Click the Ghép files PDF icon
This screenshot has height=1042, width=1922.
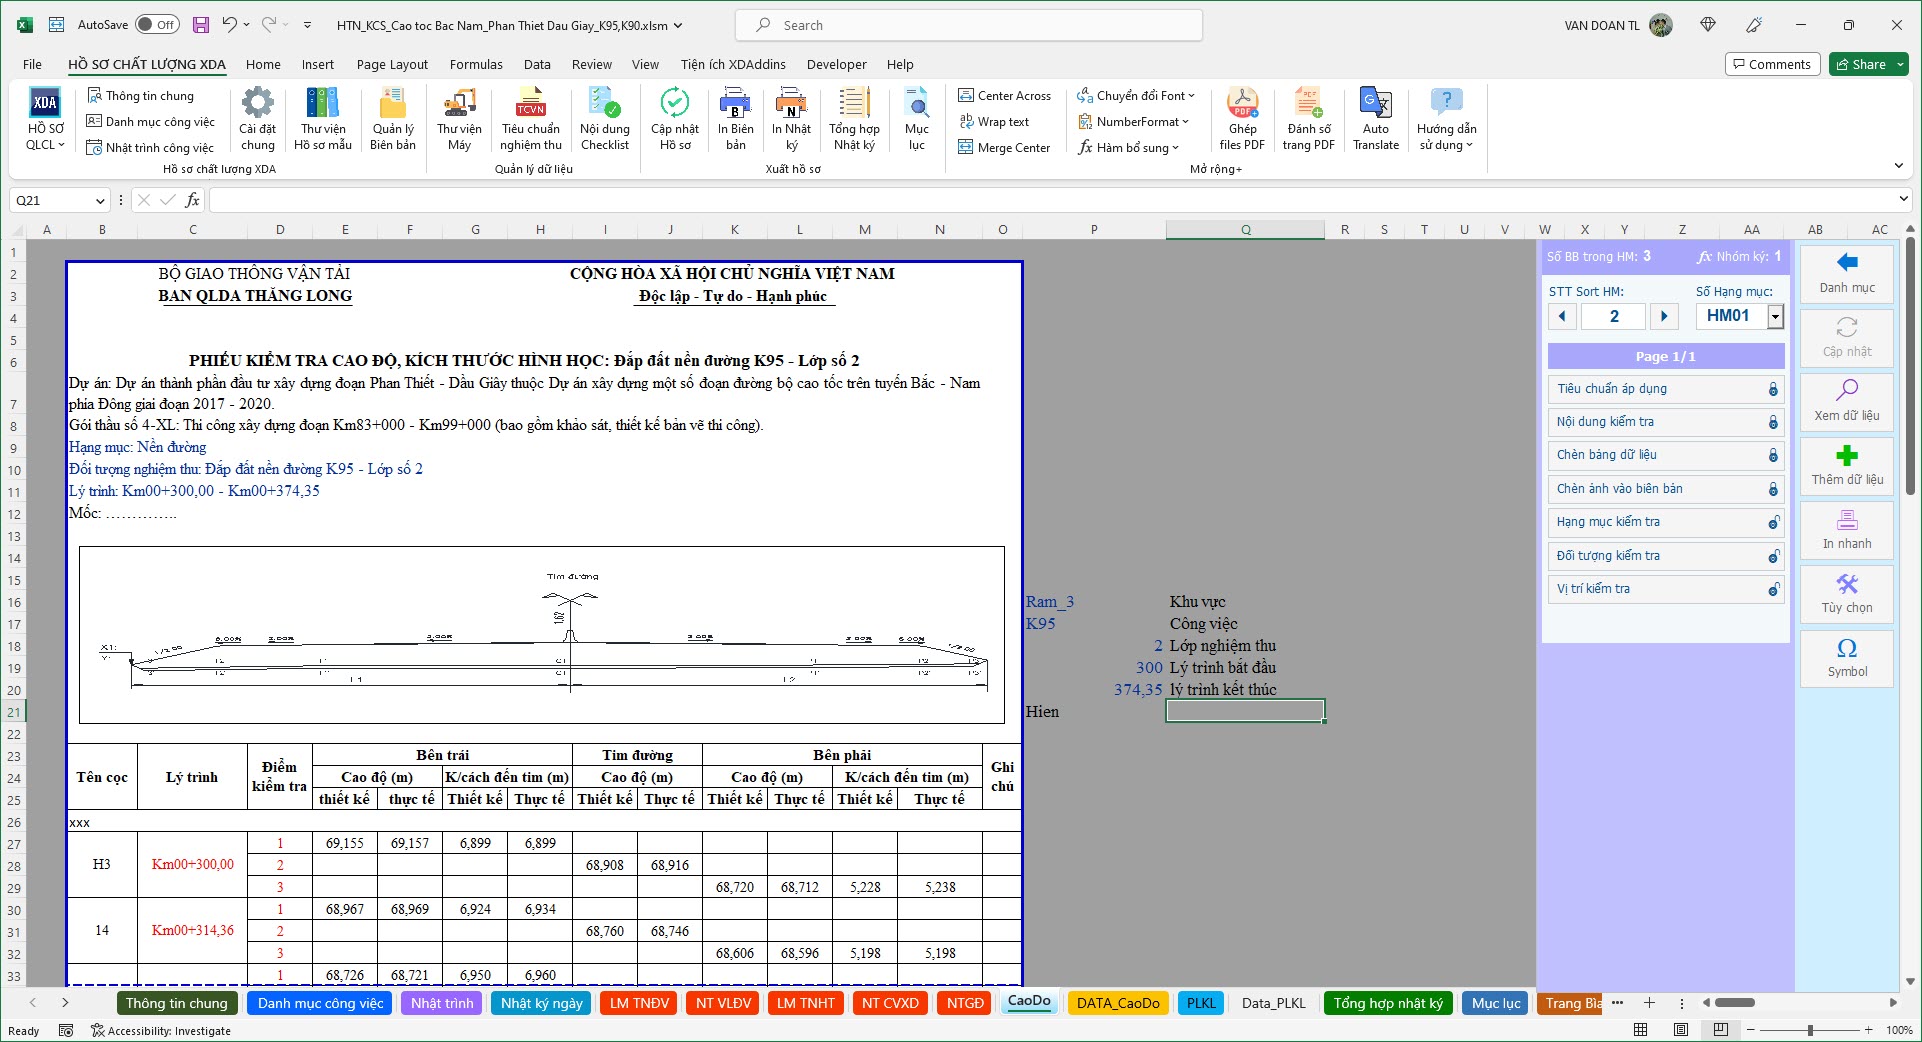(1242, 104)
